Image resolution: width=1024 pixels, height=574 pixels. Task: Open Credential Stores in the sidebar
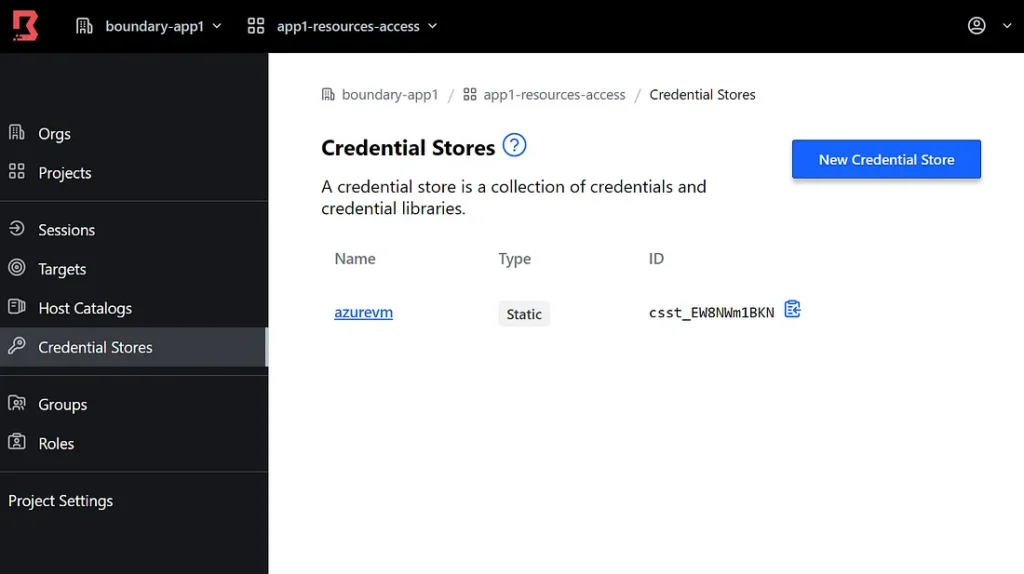point(95,347)
